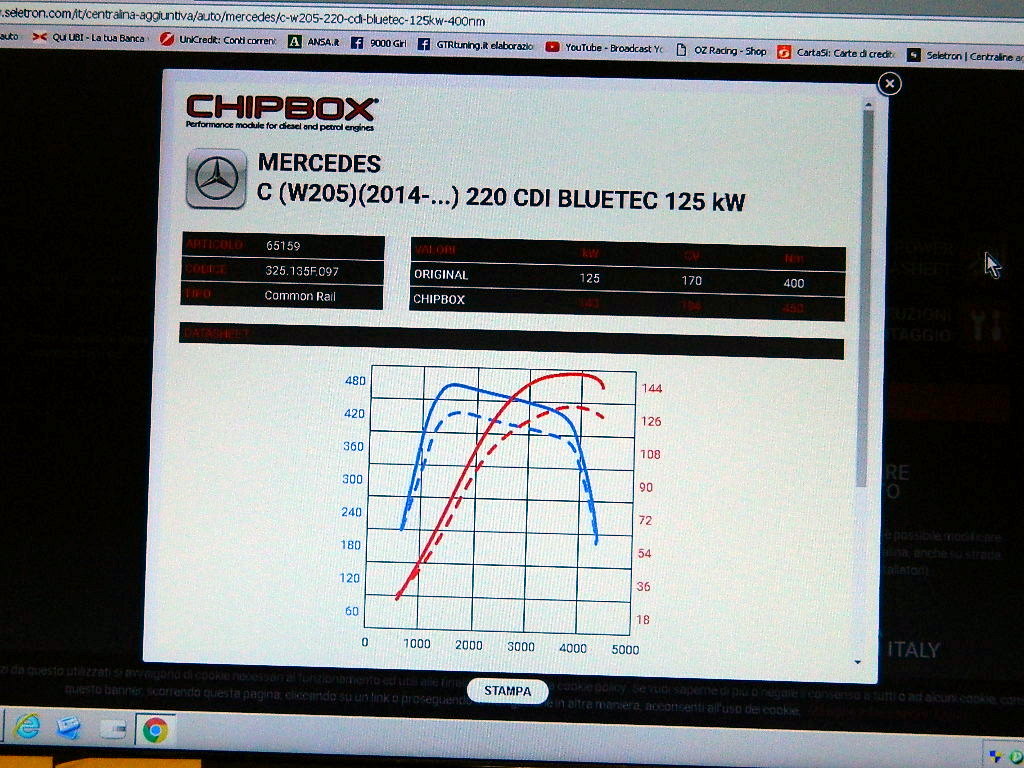The width and height of the screenshot is (1024, 768).
Task: Open the GTRtuning.it bookmark
Action: click(475, 45)
